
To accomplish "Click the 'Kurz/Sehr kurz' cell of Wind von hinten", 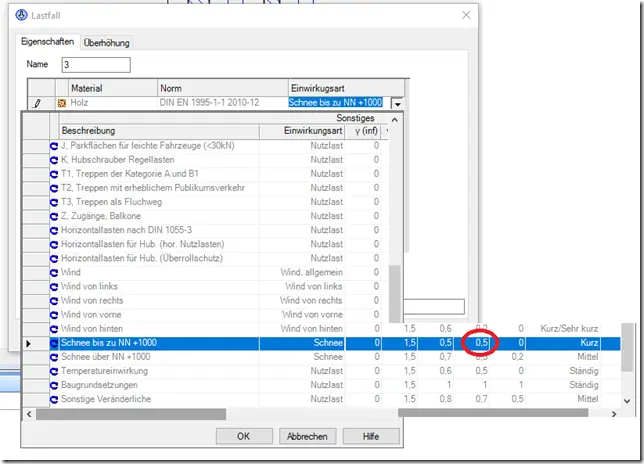I will (x=569, y=329).
